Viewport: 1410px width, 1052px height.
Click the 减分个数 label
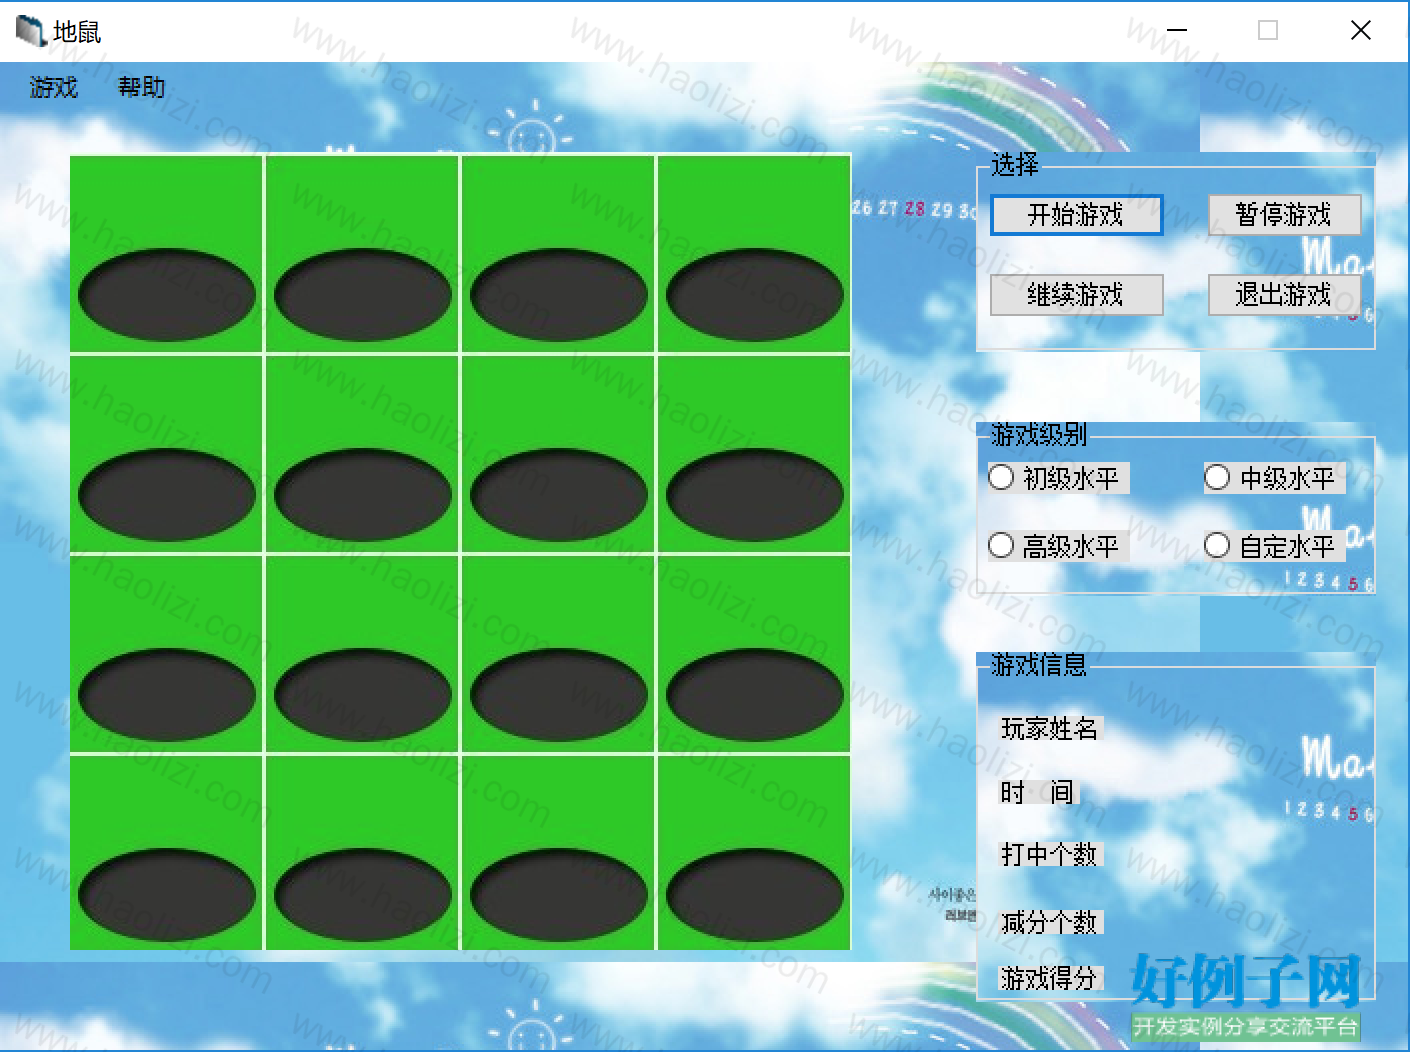[1050, 922]
